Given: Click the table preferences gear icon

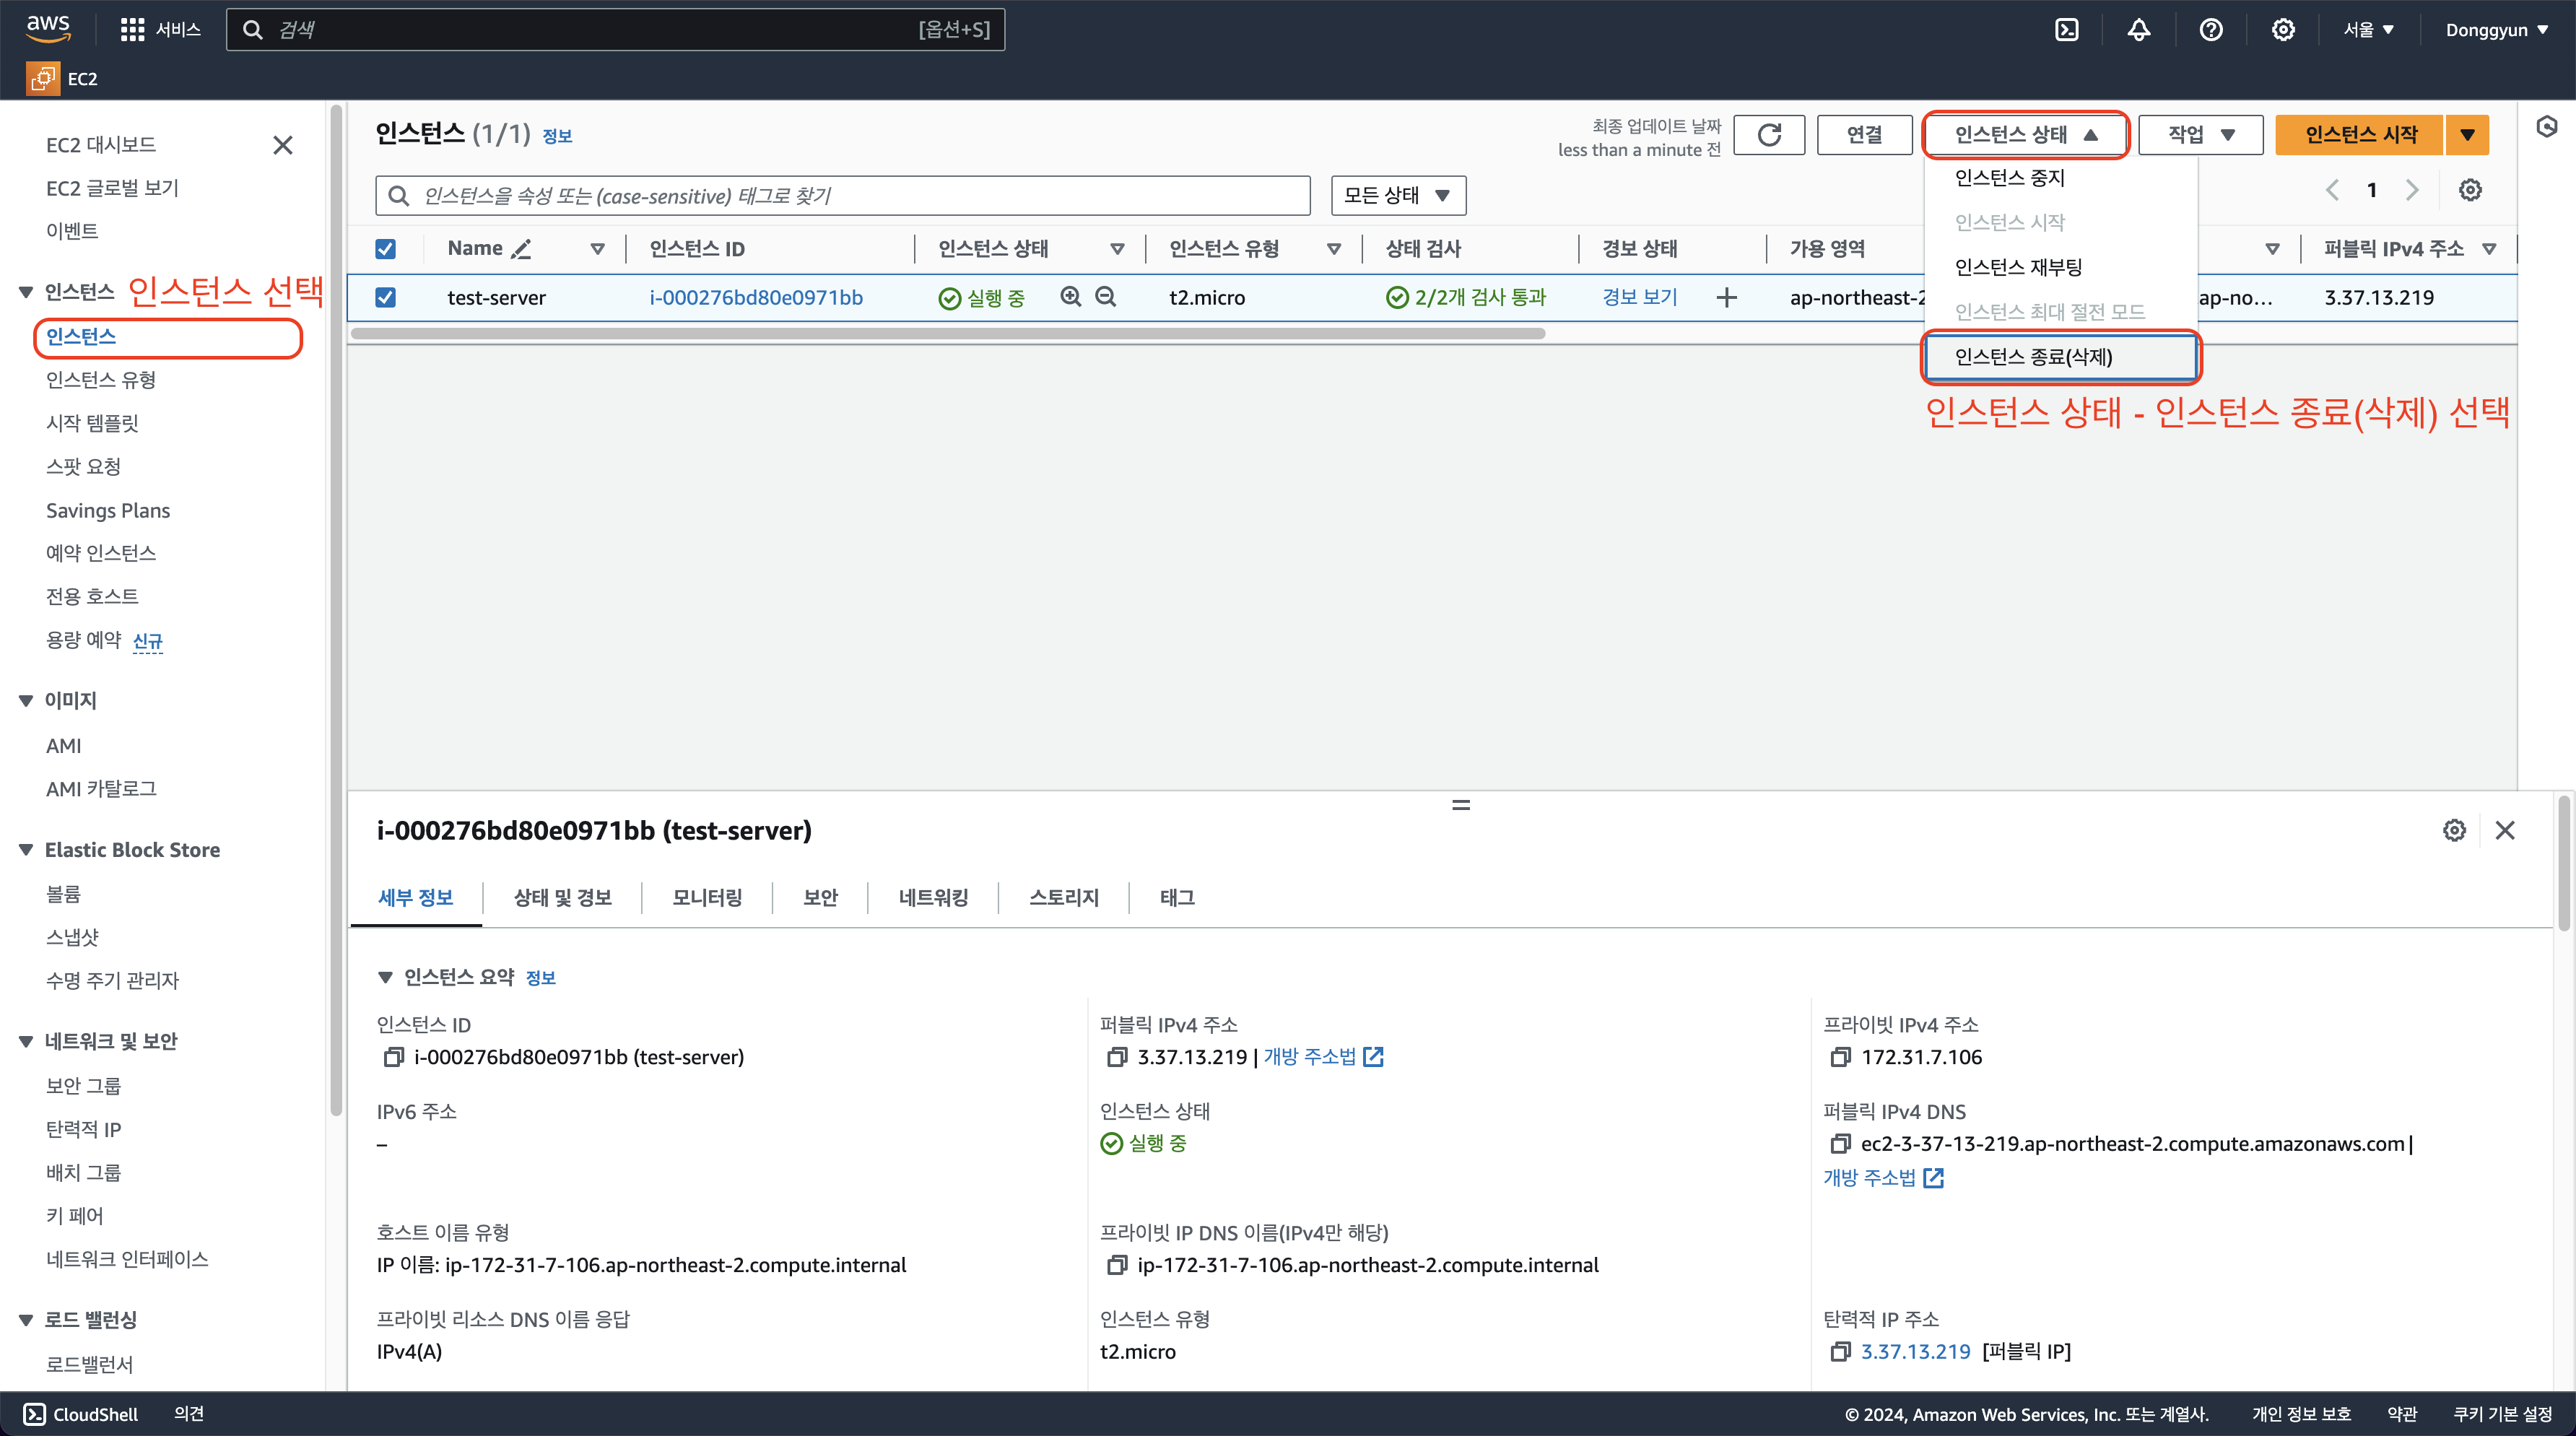Looking at the screenshot, I should (x=2470, y=190).
